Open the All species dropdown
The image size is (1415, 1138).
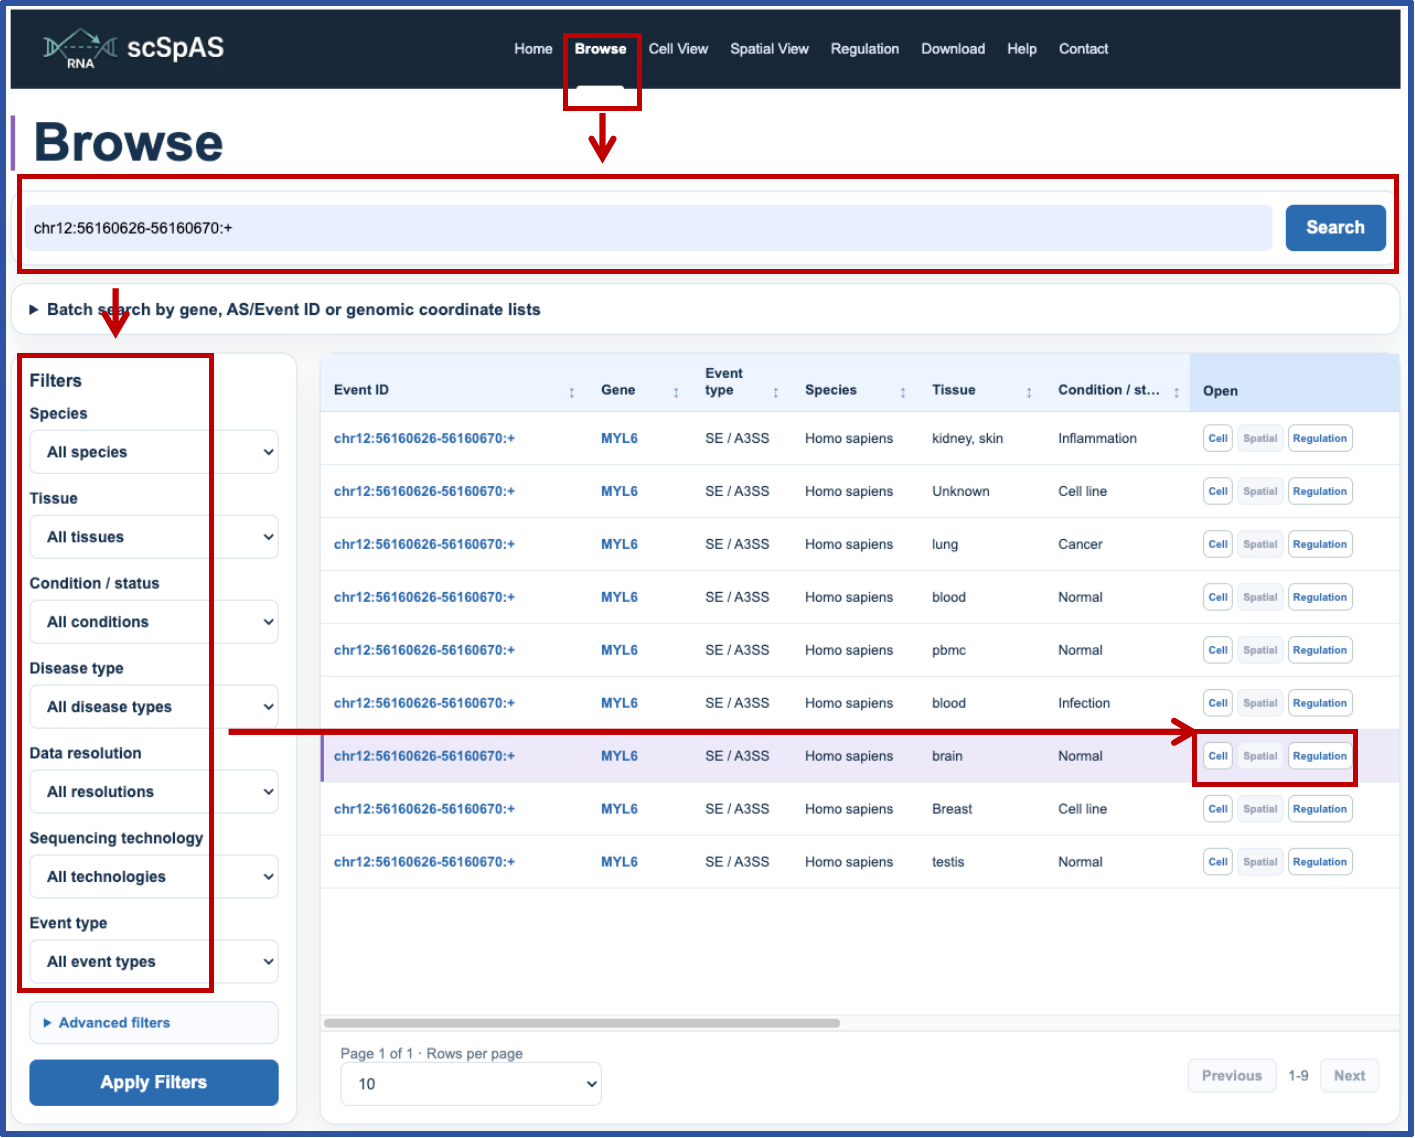pyautogui.click(x=154, y=452)
